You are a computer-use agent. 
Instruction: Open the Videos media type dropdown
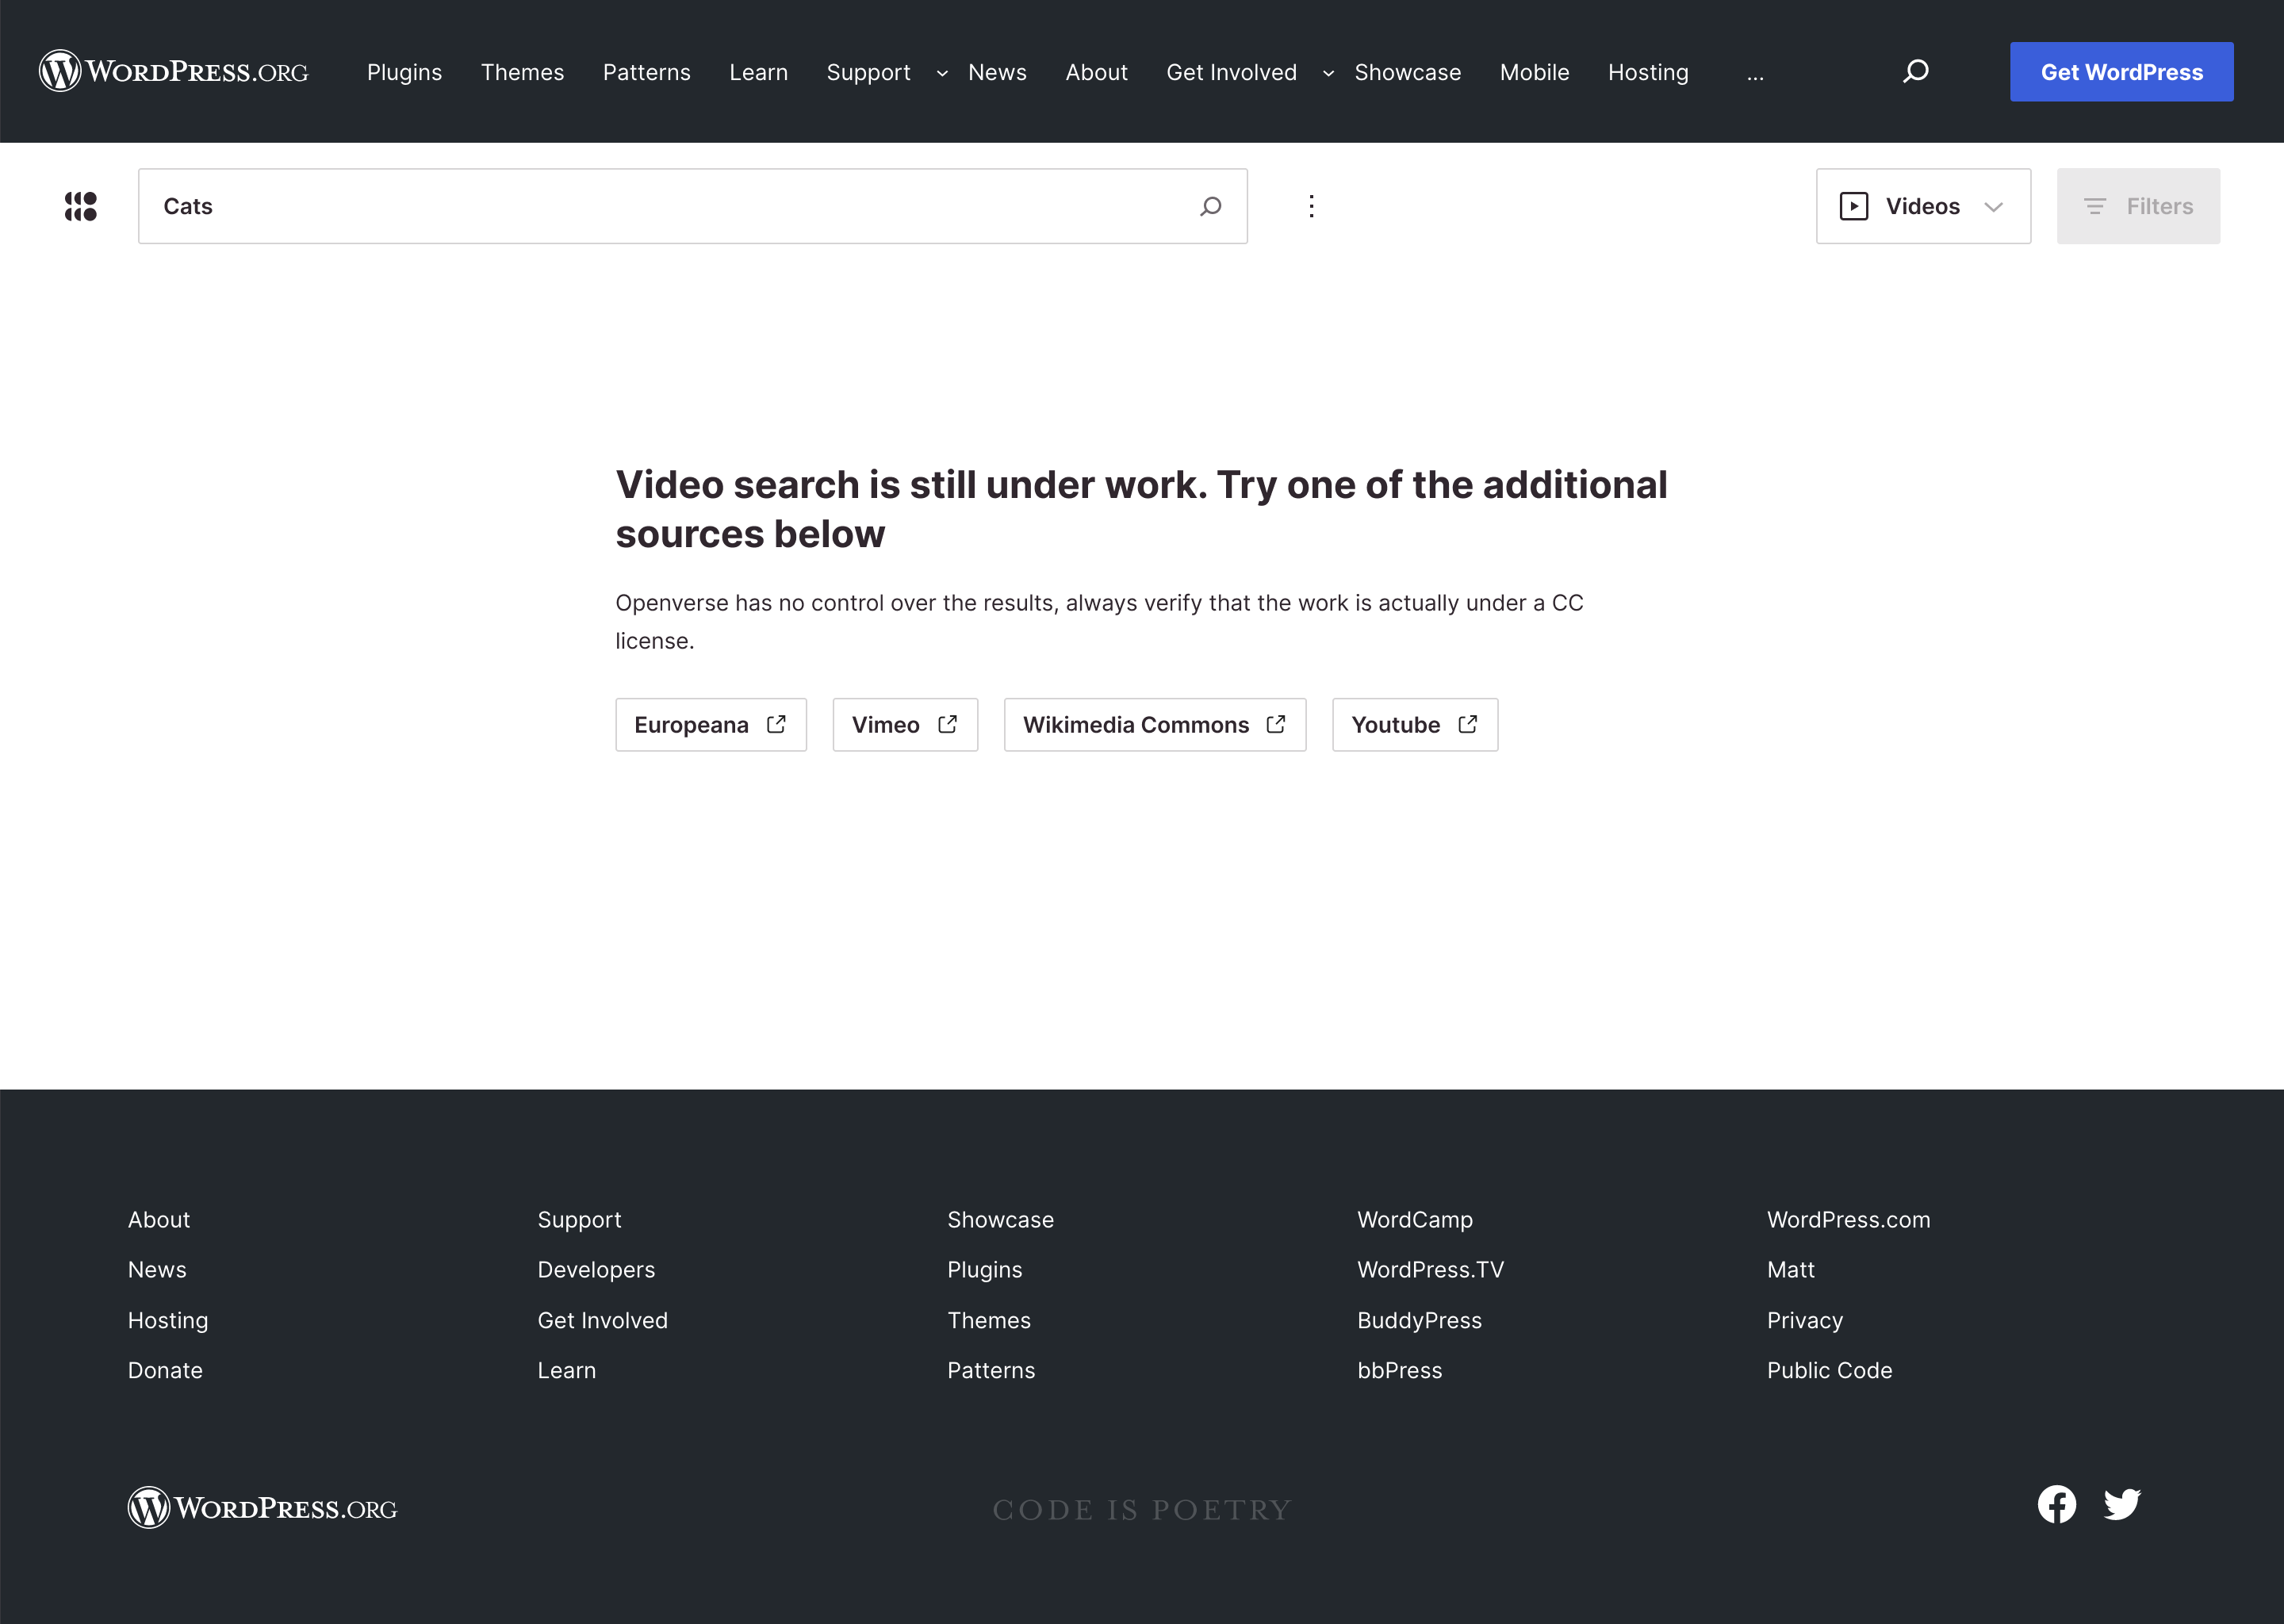pos(1995,207)
